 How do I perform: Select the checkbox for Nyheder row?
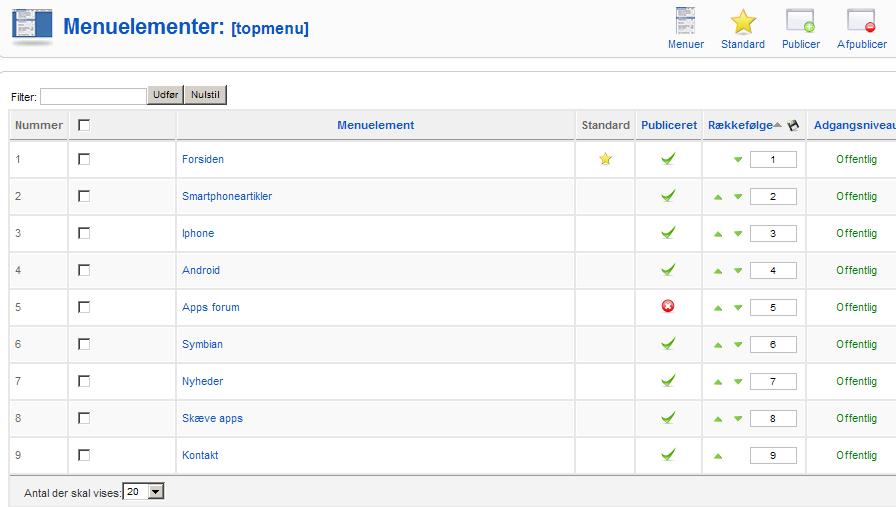tap(84, 381)
